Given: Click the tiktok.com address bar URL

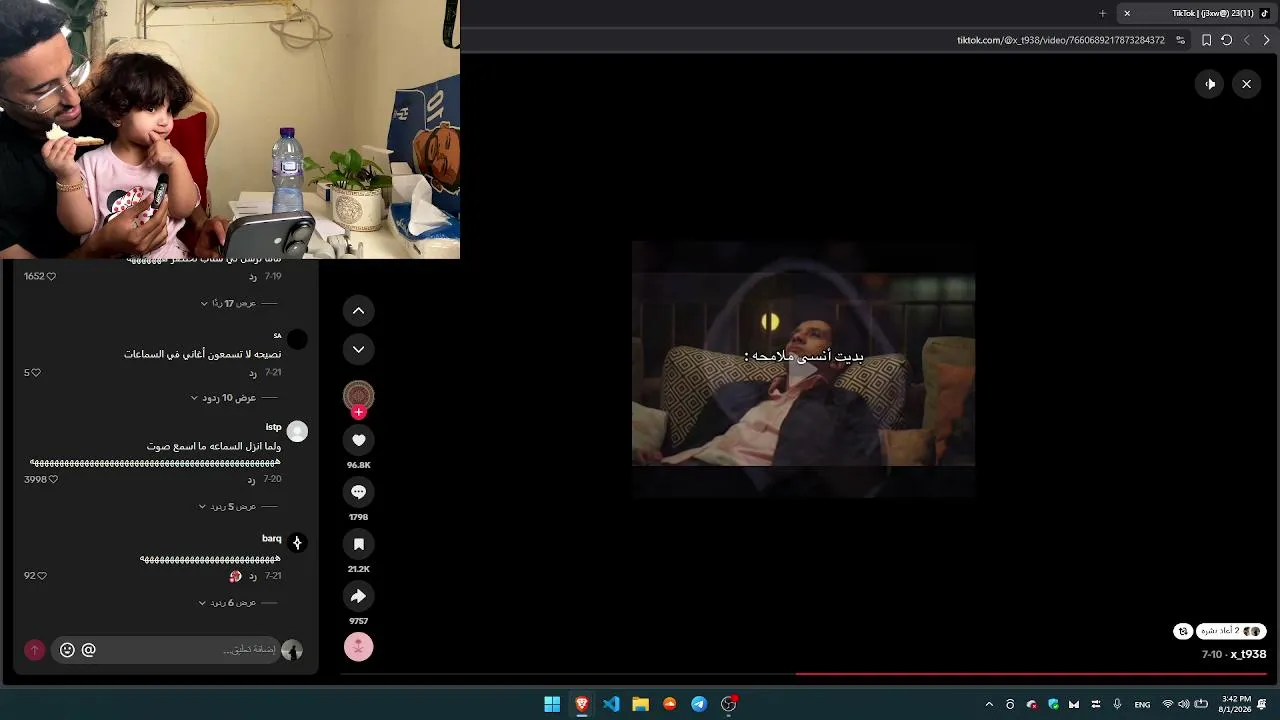Looking at the screenshot, I should [x=1061, y=40].
